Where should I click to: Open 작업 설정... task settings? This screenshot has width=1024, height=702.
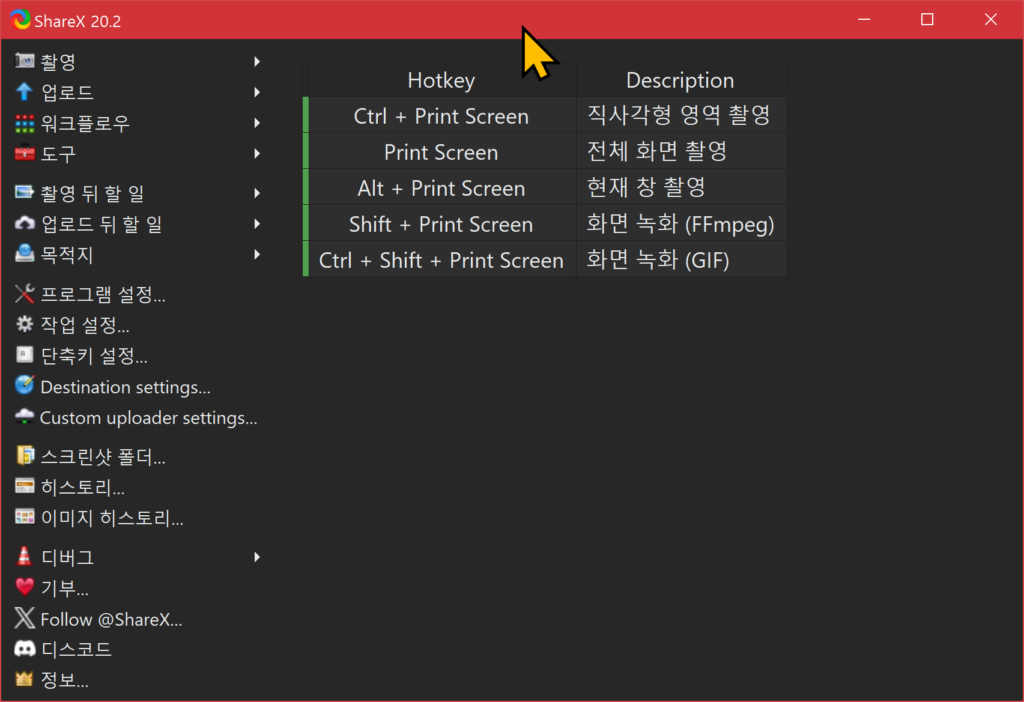(137, 325)
